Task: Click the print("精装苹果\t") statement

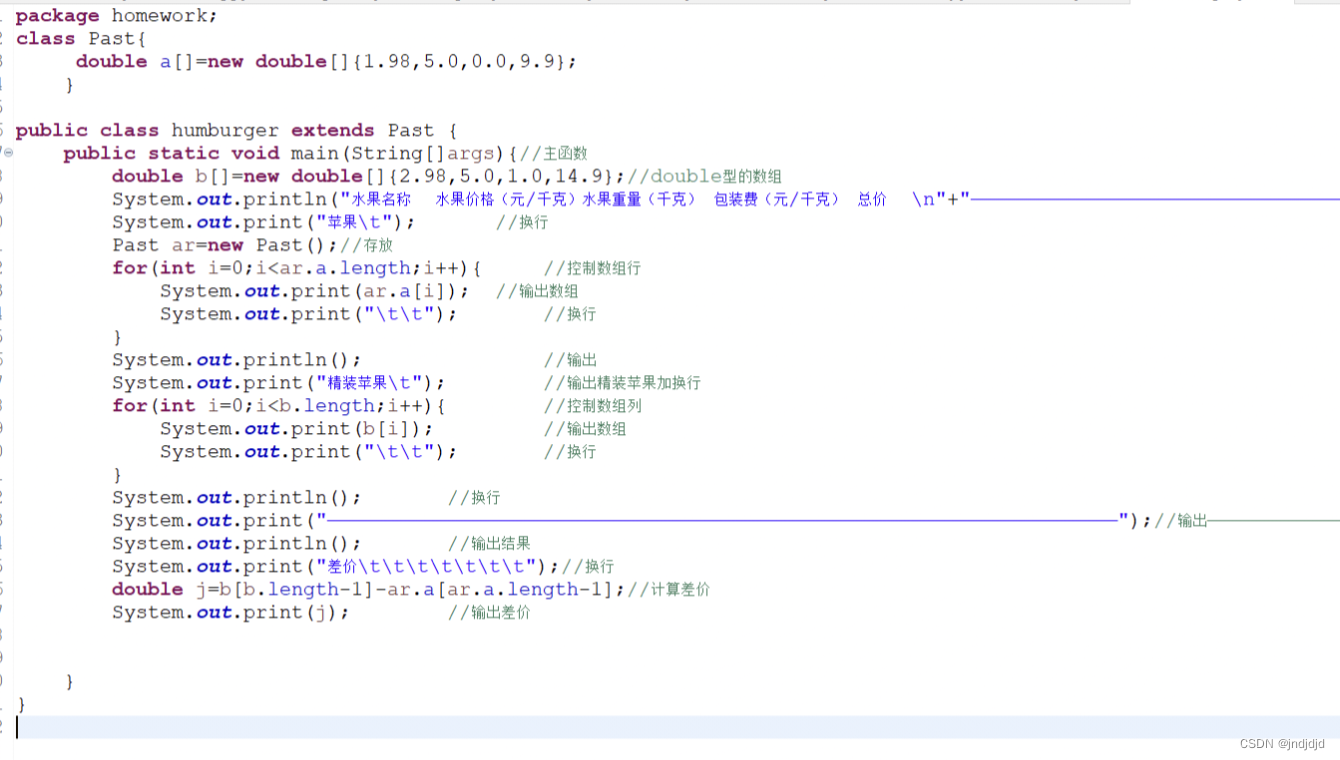Action: click(x=278, y=384)
